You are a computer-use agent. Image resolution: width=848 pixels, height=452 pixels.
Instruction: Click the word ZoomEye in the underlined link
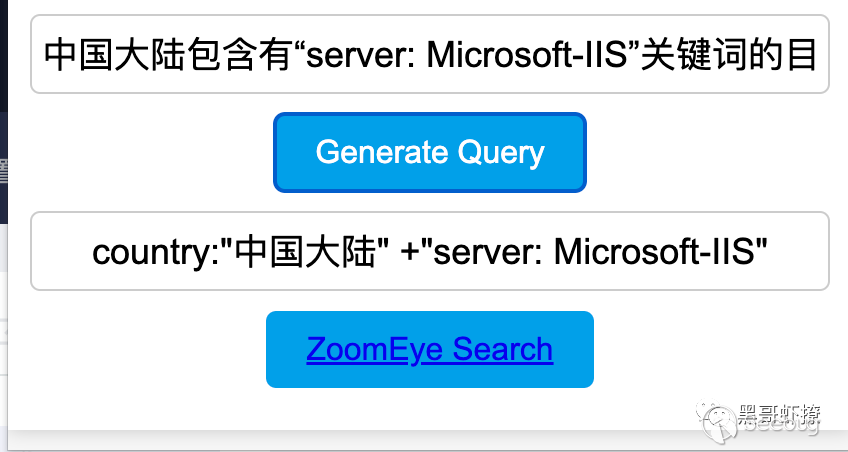374,349
